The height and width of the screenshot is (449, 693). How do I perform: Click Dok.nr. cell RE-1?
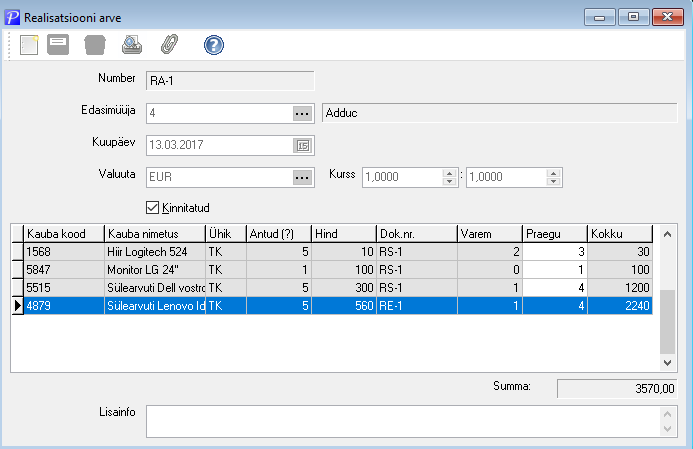click(417, 306)
